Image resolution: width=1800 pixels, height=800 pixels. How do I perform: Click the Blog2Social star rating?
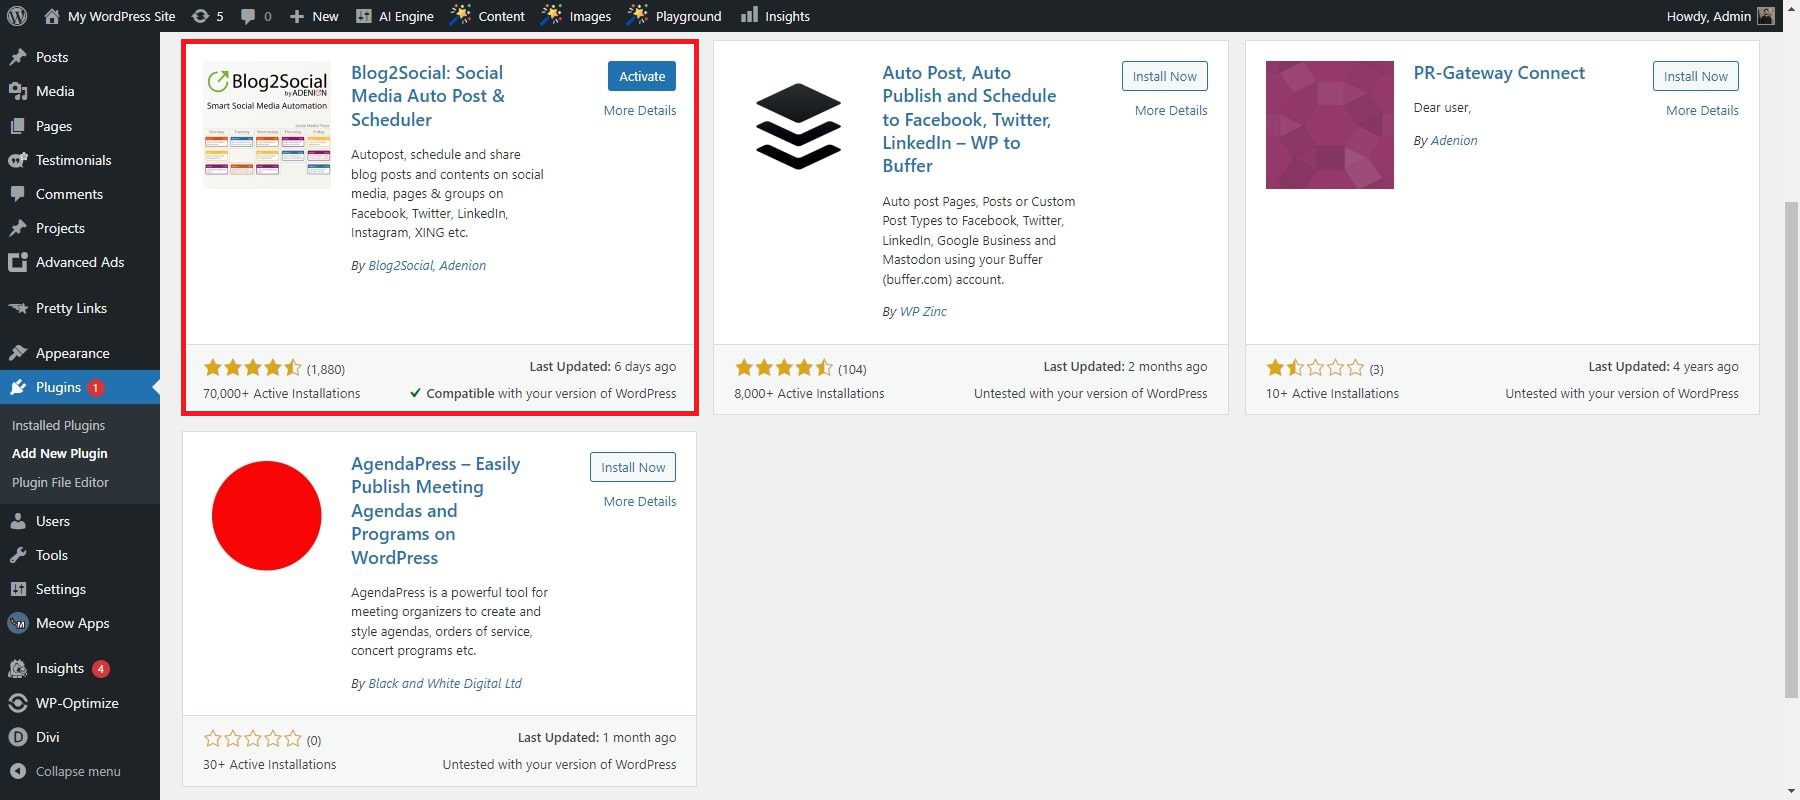click(252, 368)
